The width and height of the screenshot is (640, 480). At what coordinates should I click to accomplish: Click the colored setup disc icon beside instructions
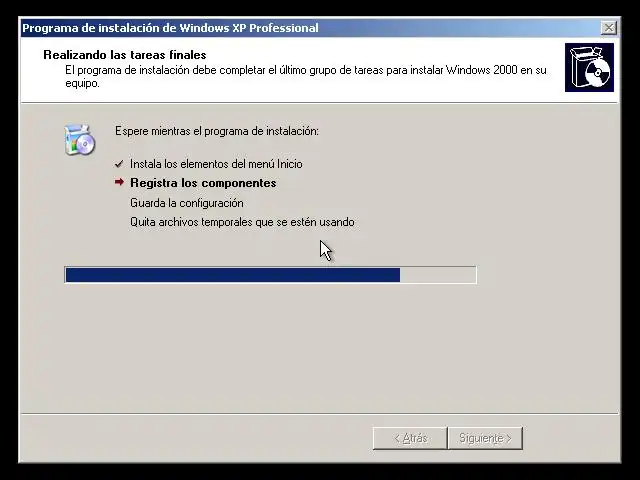(80, 140)
